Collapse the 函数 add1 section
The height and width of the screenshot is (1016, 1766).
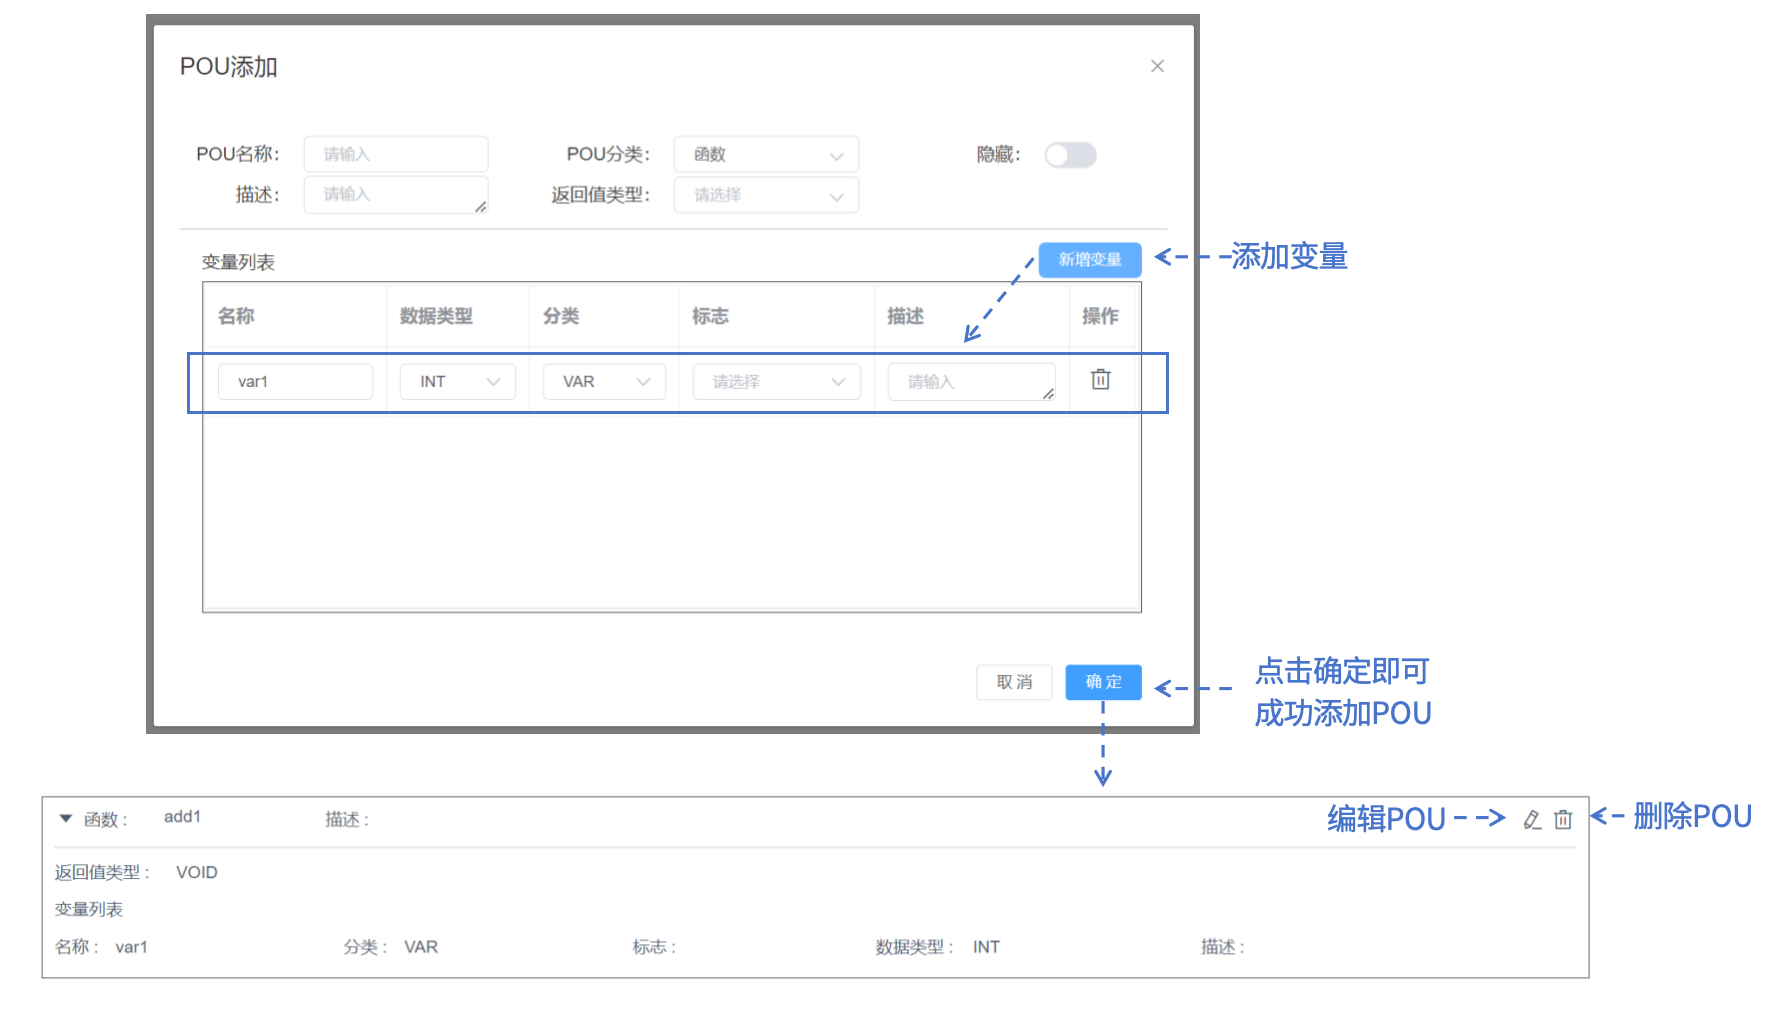[66, 819]
